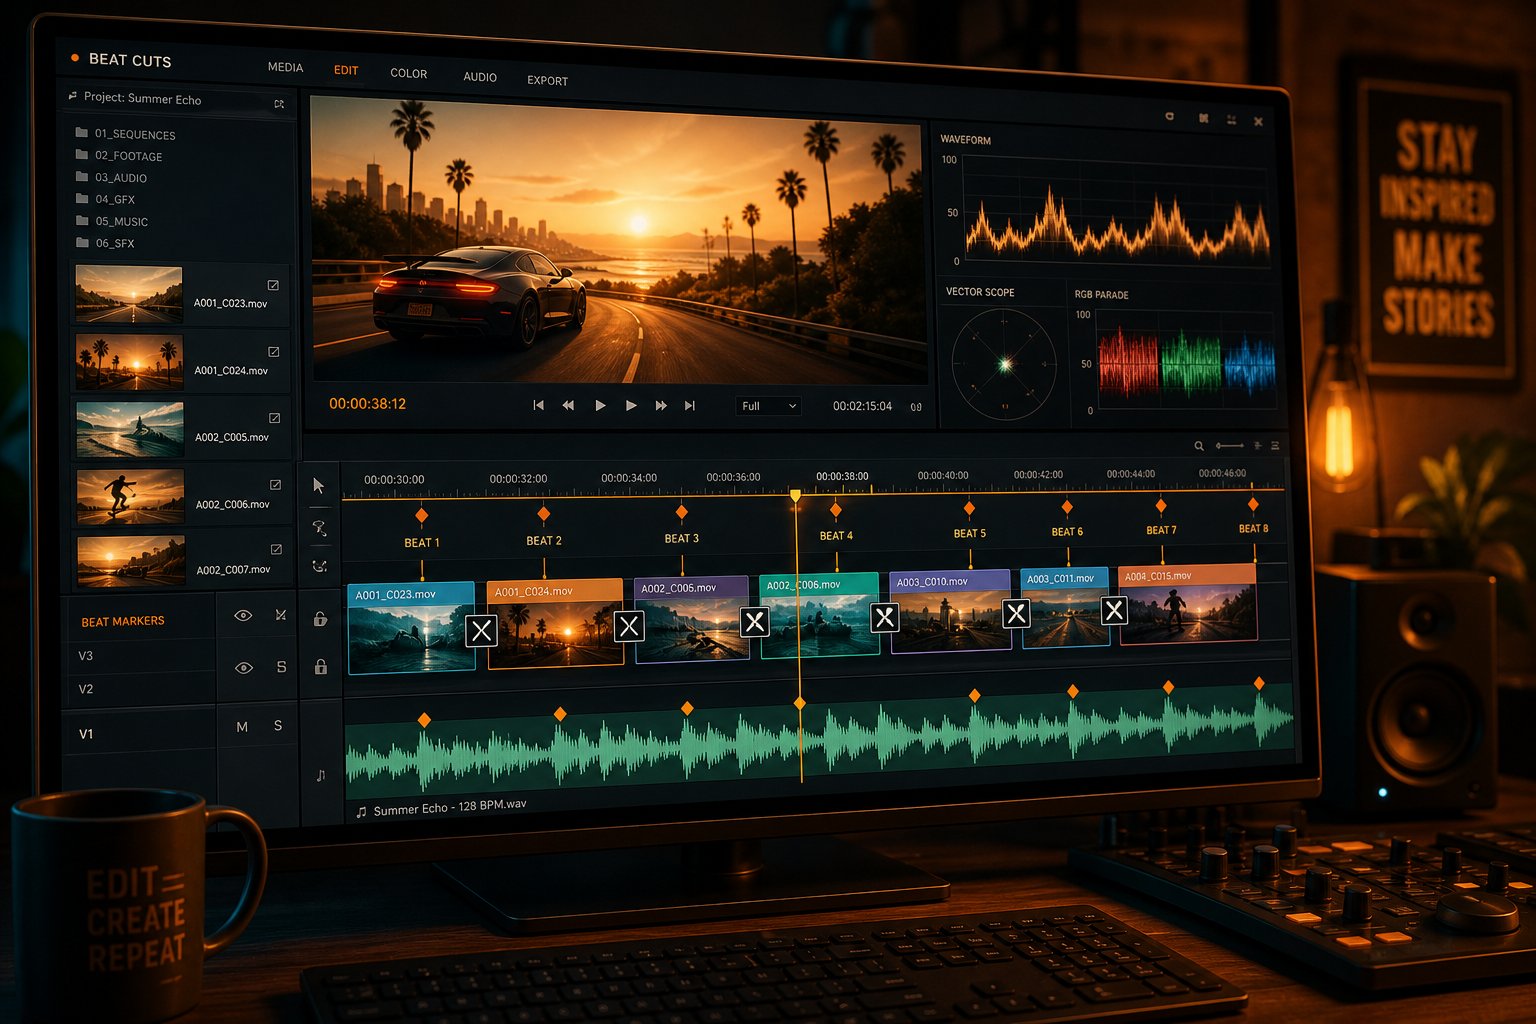Click the transition icon between A003_C010 and A003_C011
The width and height of the screenshot is (1536, 1024).
[x=1016, y=613]
